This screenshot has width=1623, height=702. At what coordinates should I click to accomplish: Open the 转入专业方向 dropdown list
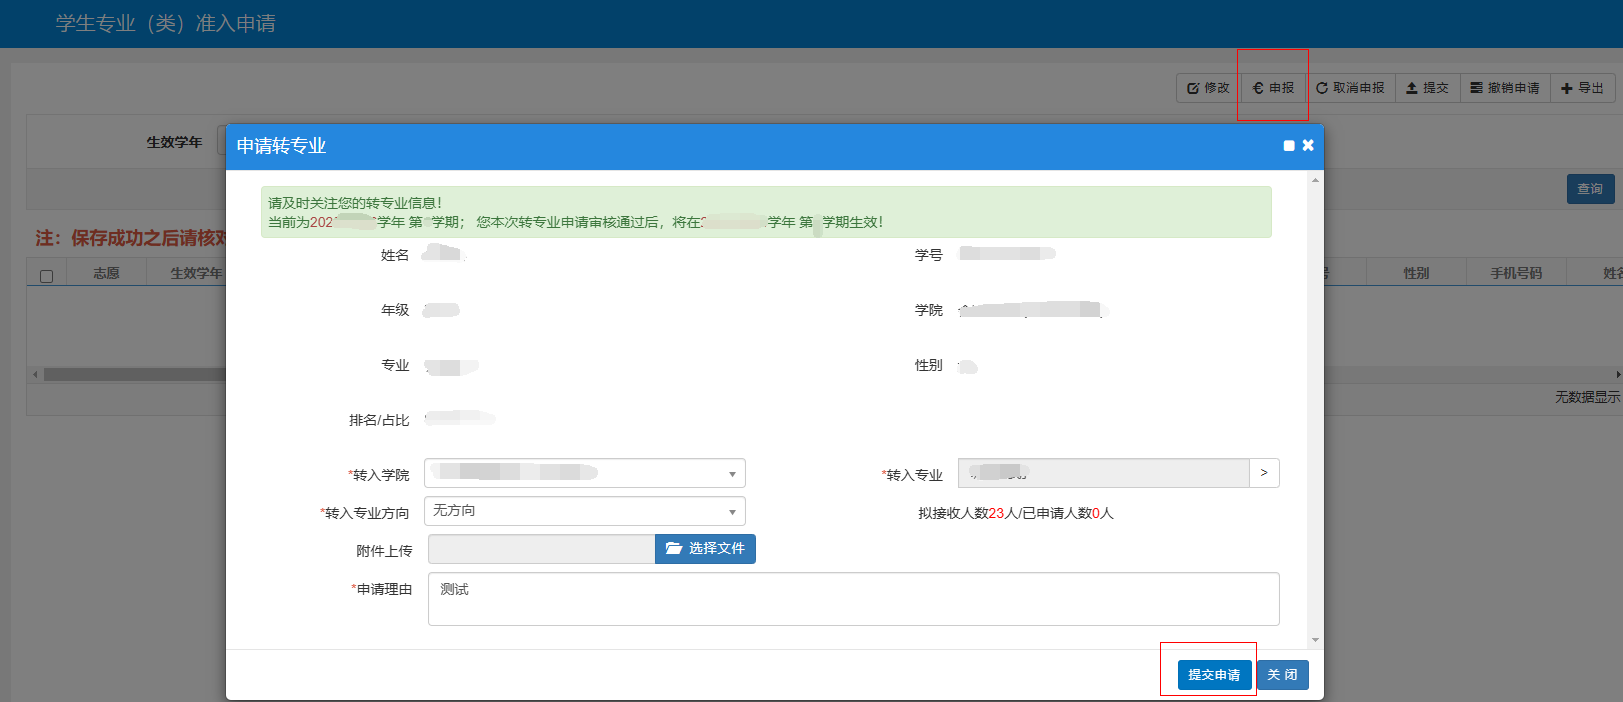[584, 511]
